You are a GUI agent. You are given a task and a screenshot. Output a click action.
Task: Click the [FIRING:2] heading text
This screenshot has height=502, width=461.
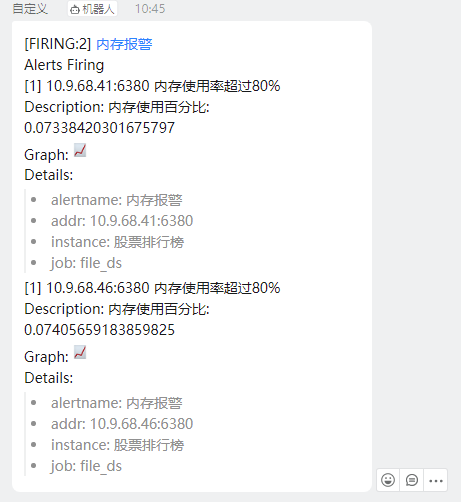[x=58, y=44]
